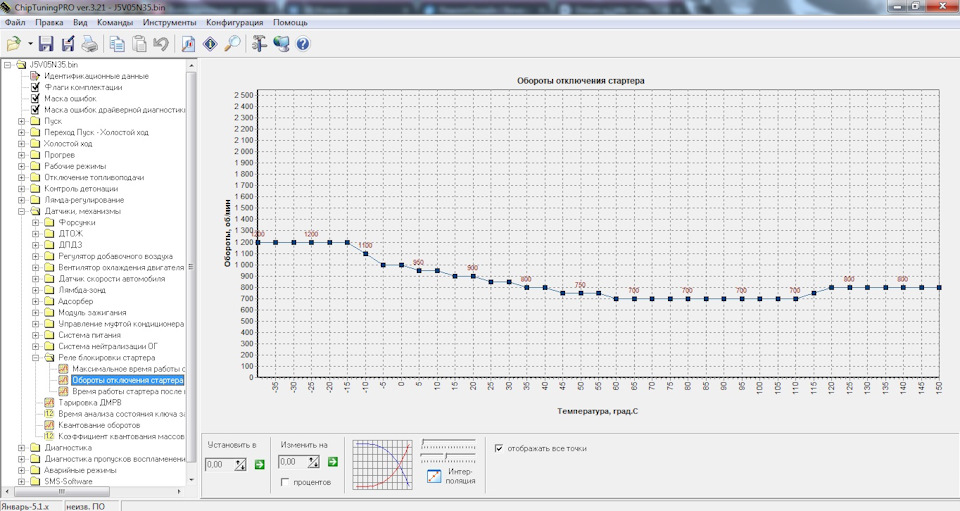Click the 'Установить в' value input field

[220, 464]
